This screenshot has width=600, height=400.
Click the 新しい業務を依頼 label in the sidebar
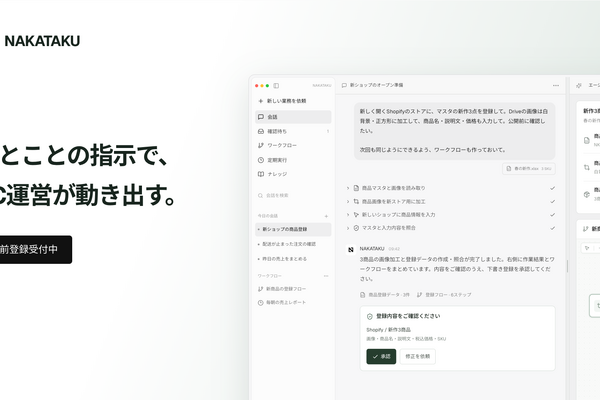click(286, 101)
